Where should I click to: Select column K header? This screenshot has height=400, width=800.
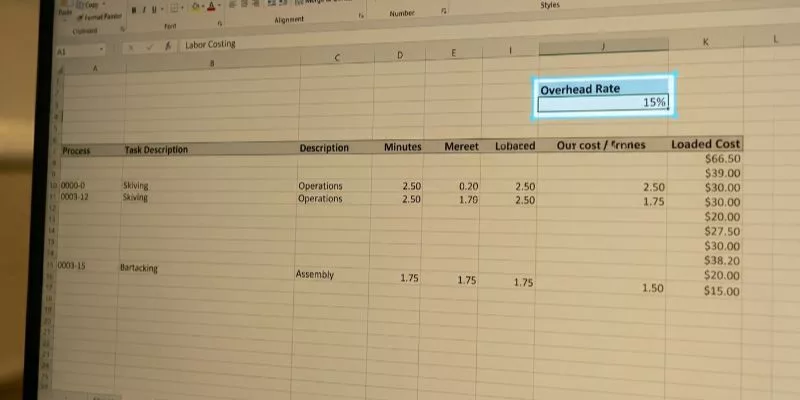(x=706, y=42)
